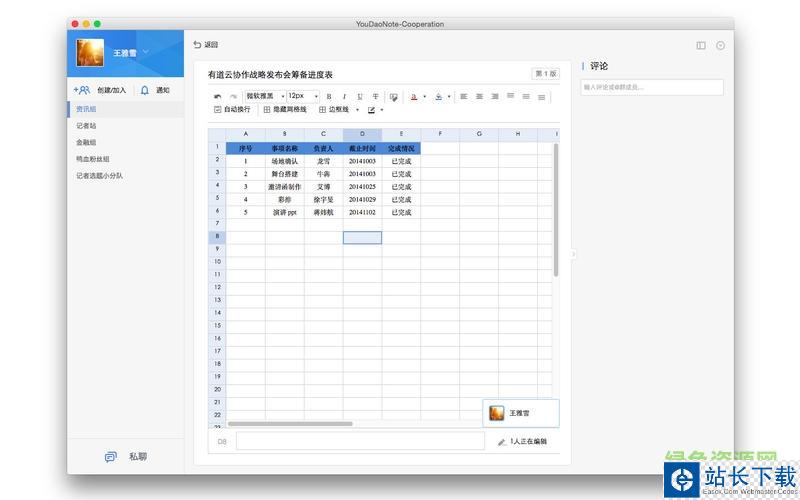The height and width of the screenshot is (500, 800).
Task: Click the underline formatting icon
Action: click(x=360, y=97)
